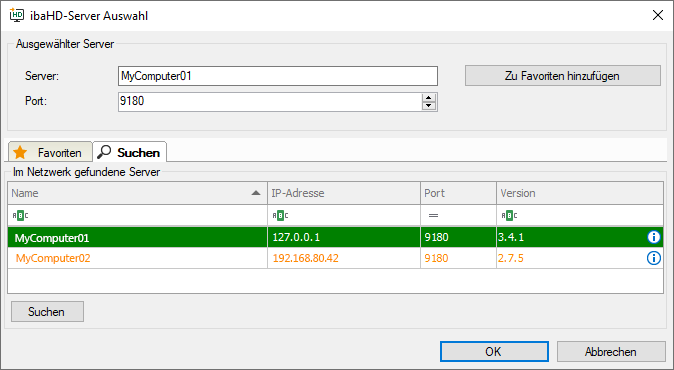The image size is (674, 370).
Task: Click IP address 192.168.80.42 cell
Action: pos(344,258)
